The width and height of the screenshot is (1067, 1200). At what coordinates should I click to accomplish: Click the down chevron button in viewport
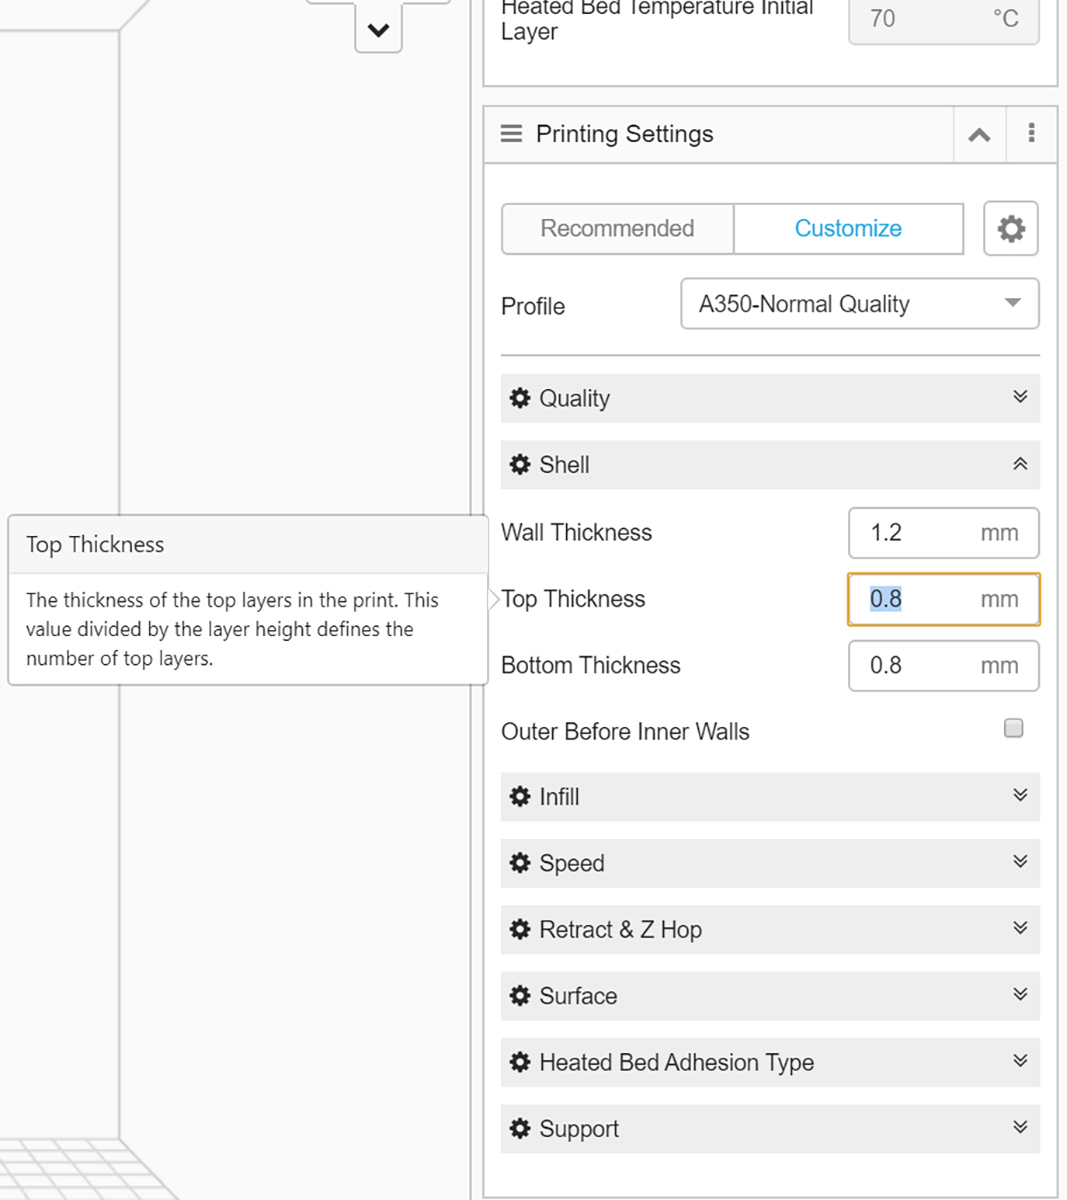[x=378, y=29]
